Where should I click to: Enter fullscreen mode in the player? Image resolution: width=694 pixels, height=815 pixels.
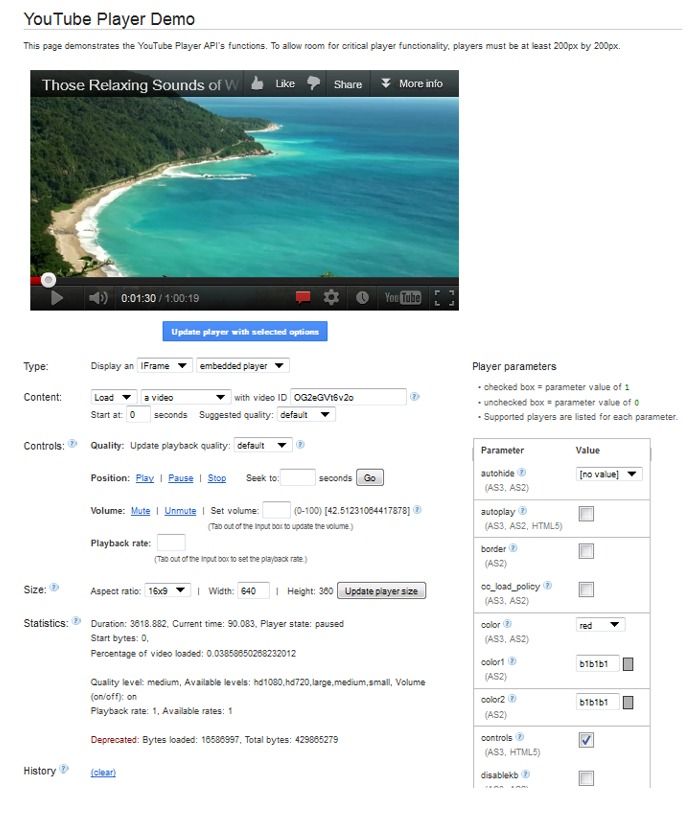[444, 298]
